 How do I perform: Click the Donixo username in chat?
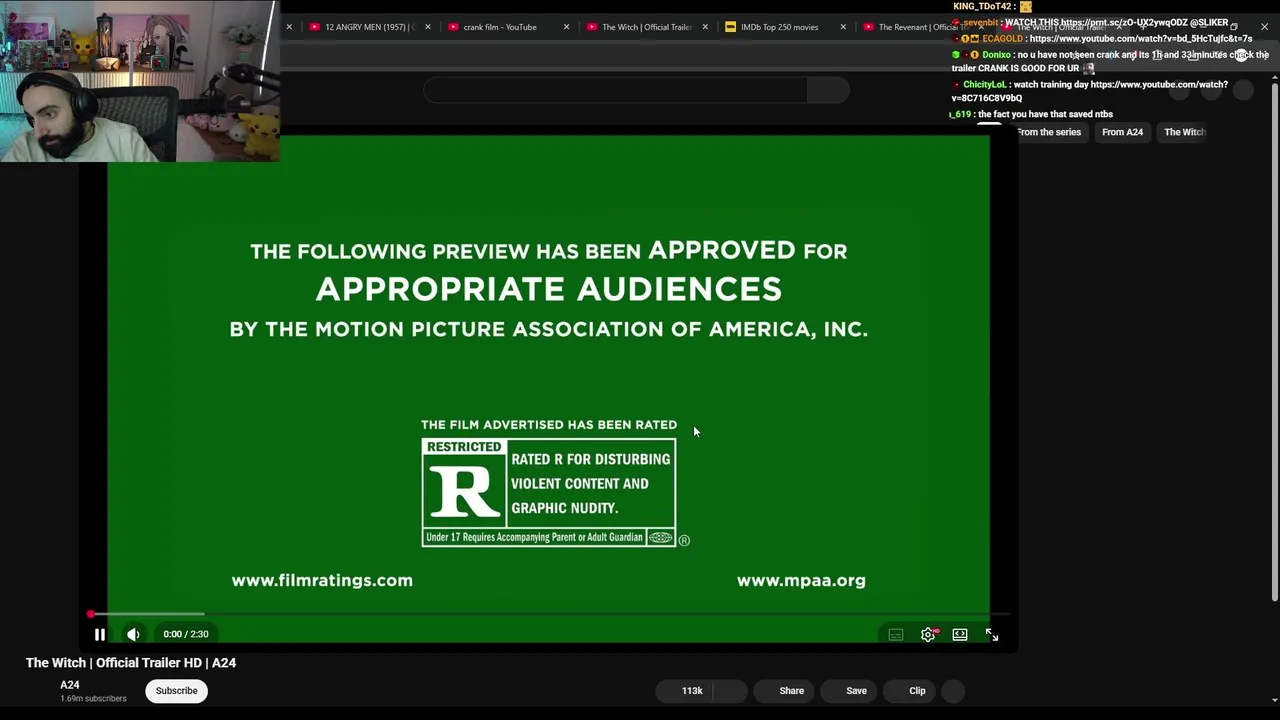point(996,55)
